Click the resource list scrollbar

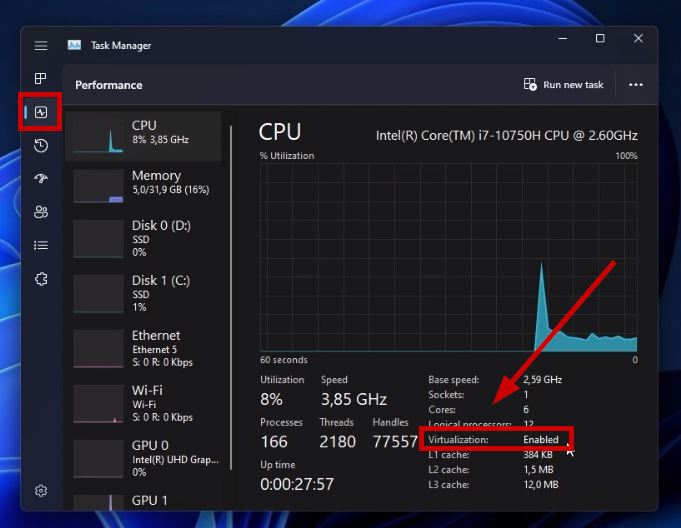tap(231, 297)
